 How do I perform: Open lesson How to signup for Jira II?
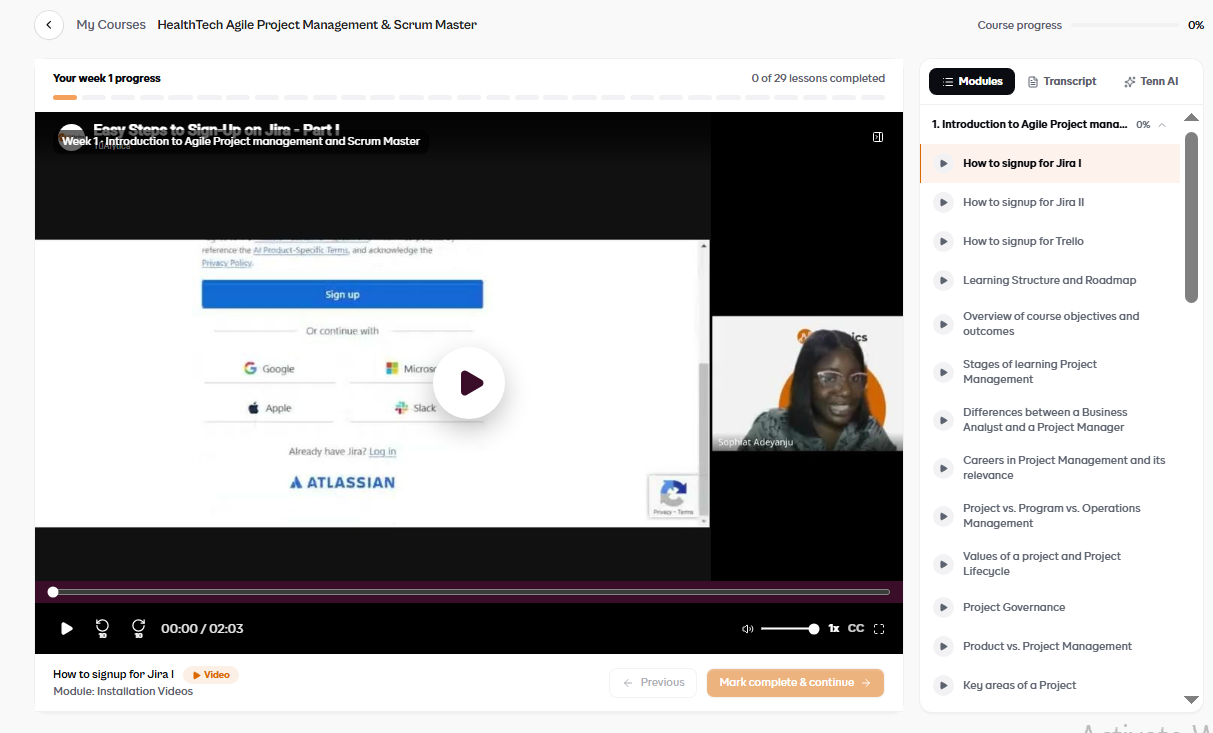coord(1050,202)
